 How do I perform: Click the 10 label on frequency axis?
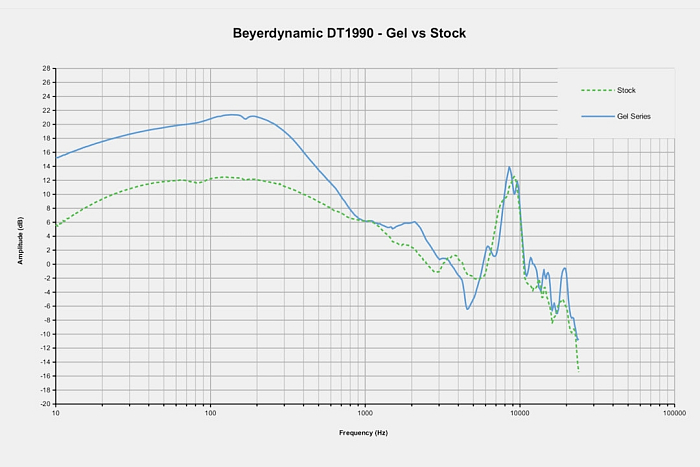pos(56,412)
